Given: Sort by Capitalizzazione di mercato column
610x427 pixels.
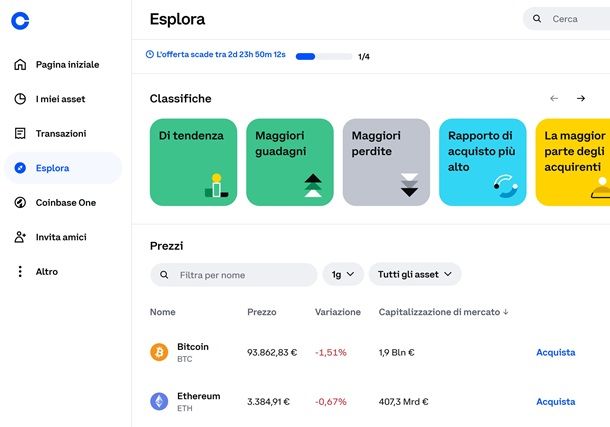Looking at the screenshot, I should tap(443, 312).
